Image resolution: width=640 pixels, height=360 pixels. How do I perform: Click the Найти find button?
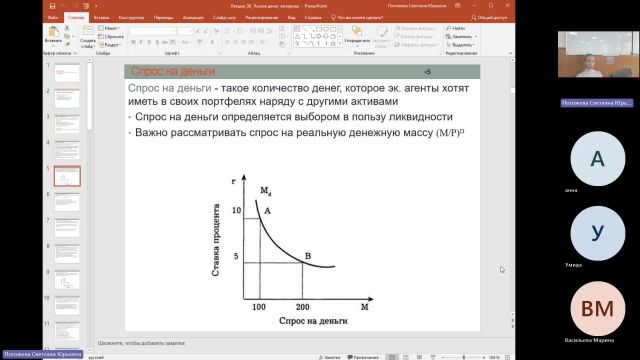click(456, 28)
